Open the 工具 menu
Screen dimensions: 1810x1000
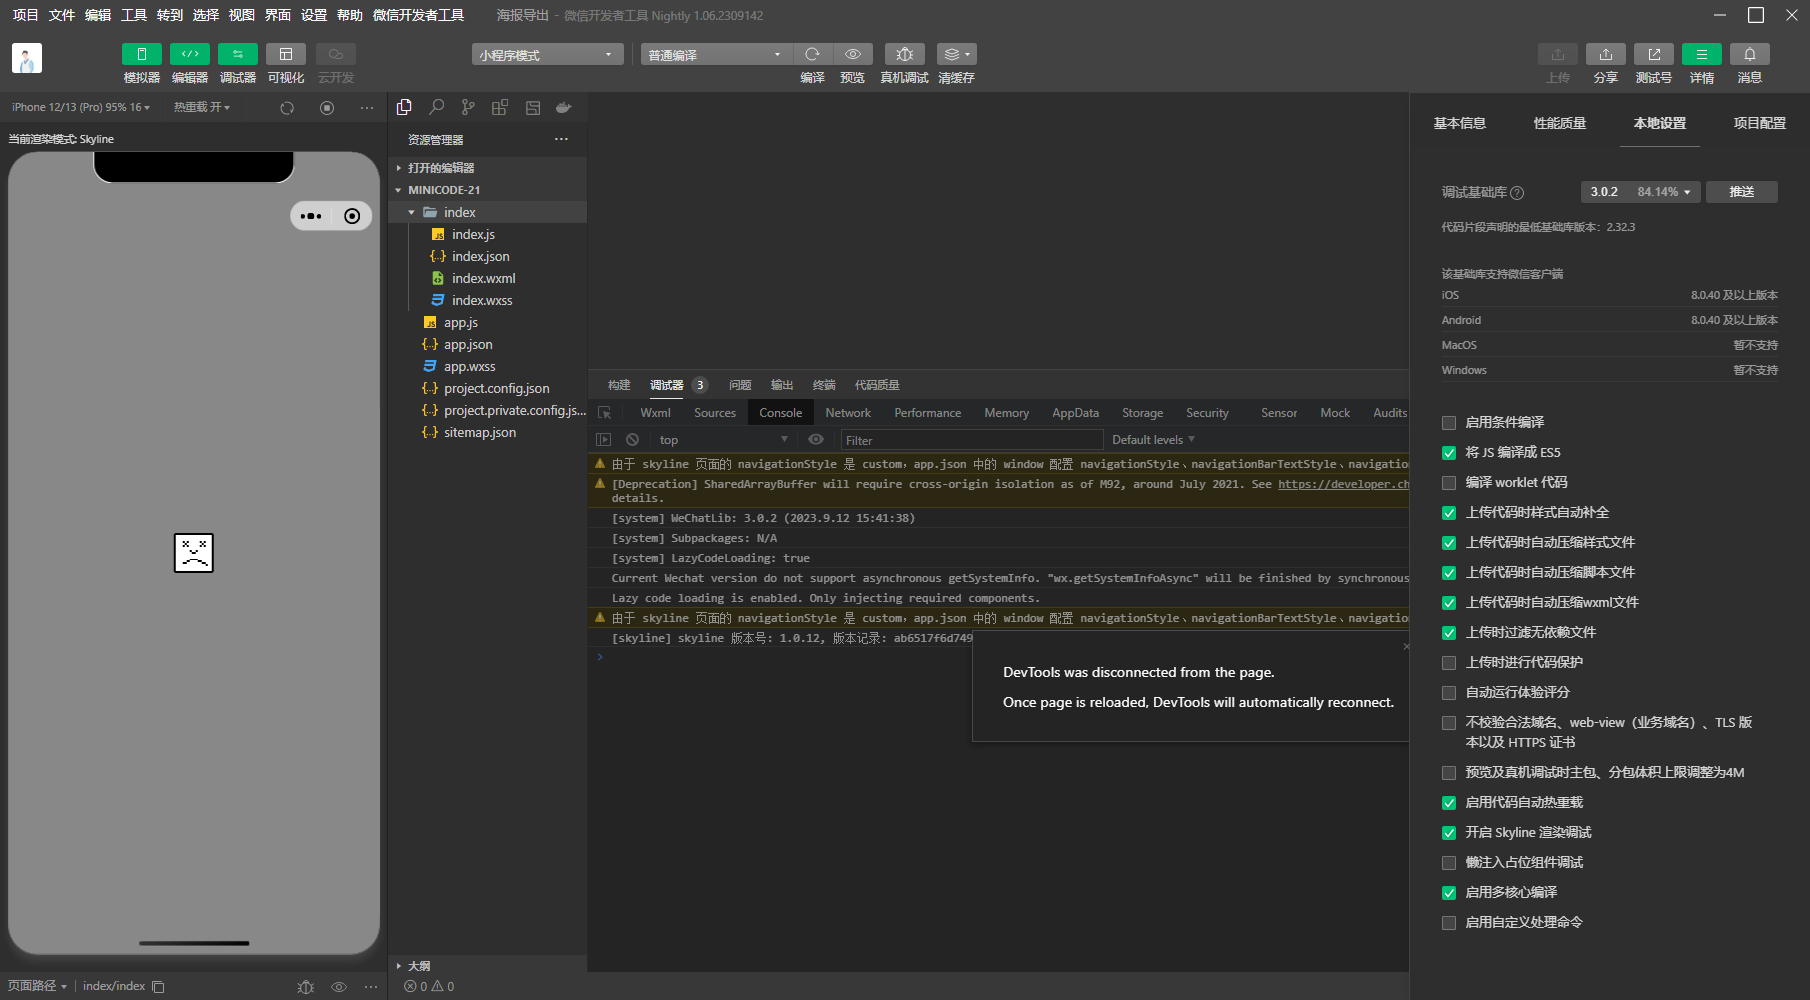click(x=134, y=15)
